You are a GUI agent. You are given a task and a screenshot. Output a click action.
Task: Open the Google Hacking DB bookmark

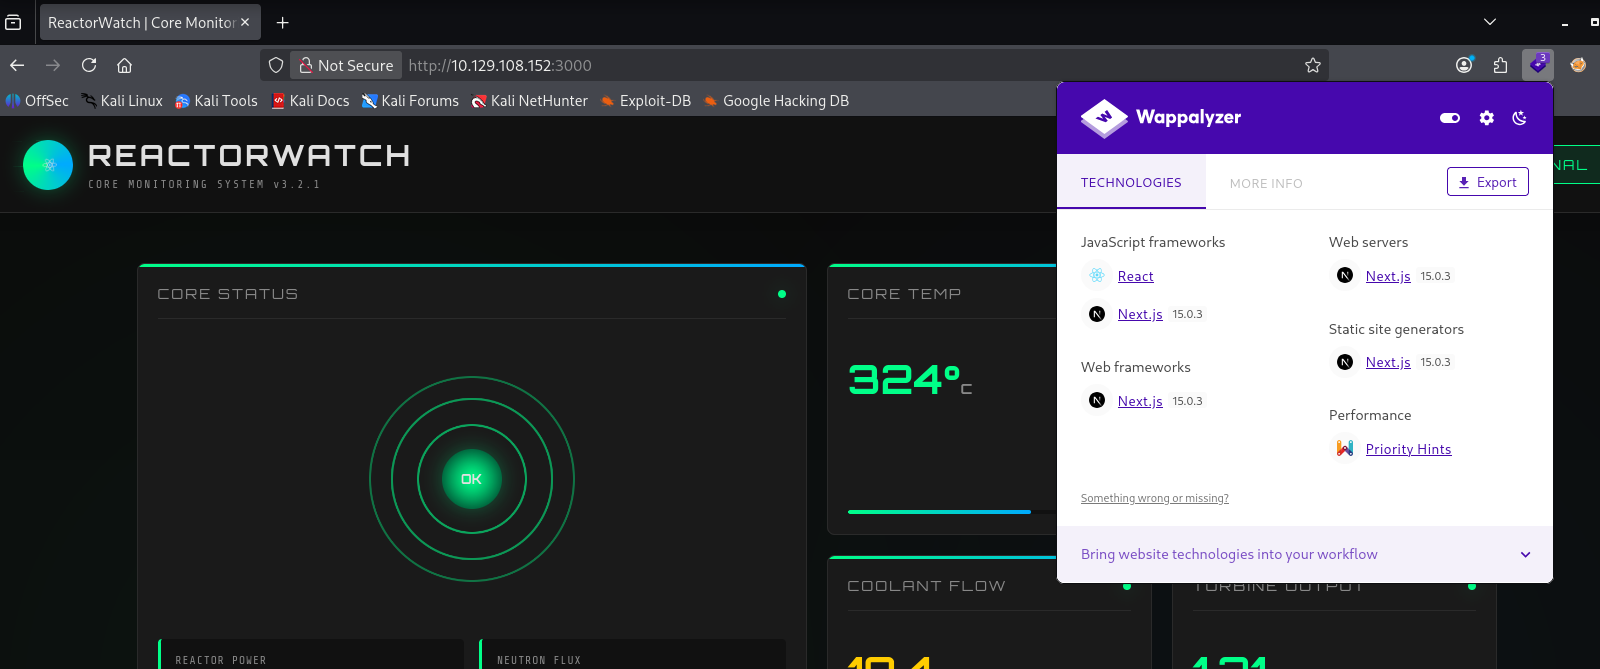(x=776, y=101)
